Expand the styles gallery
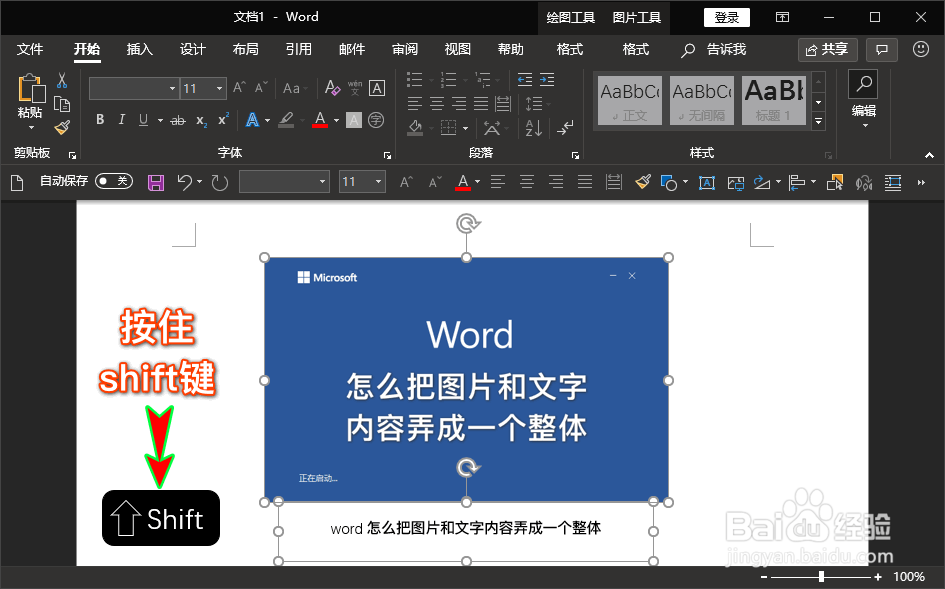Screen dimensions: 945x589 click(818, 121)
